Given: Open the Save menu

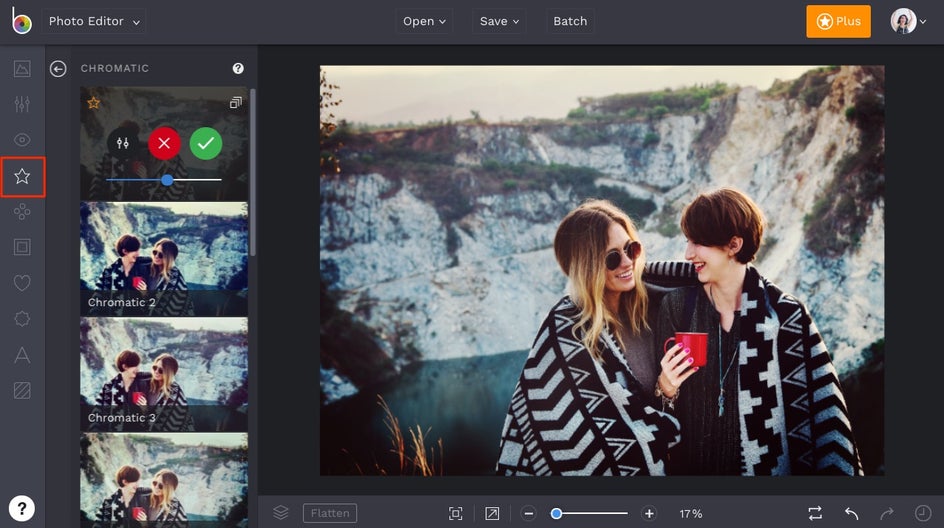Looking at the screenshot, I should tap(499, 21).
